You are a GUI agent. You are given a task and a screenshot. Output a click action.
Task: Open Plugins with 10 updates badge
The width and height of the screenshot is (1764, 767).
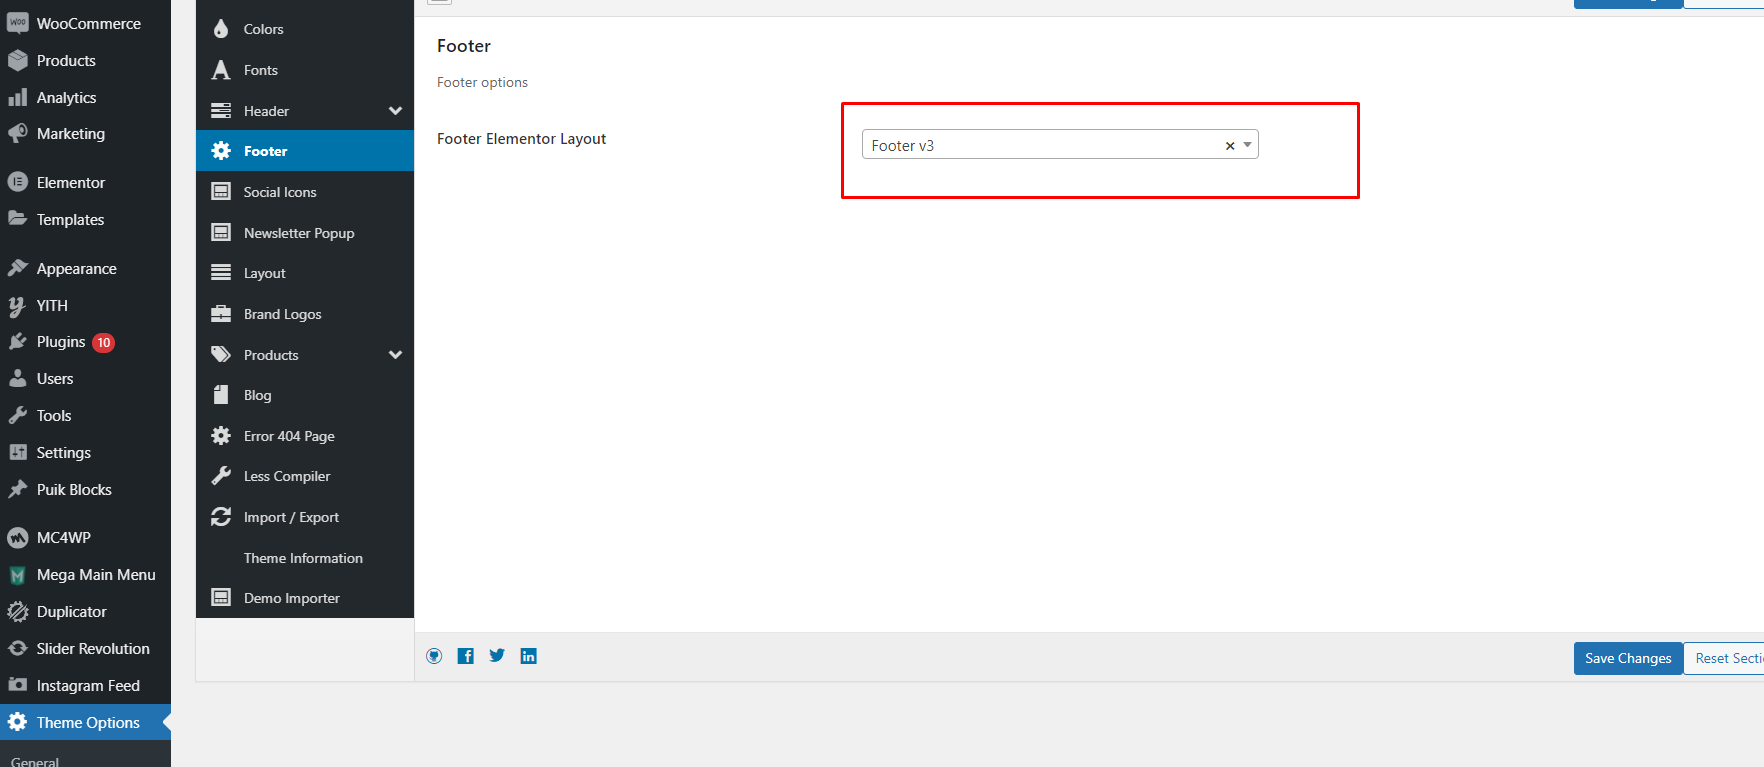pyautogui.click(x=61, y=342)
